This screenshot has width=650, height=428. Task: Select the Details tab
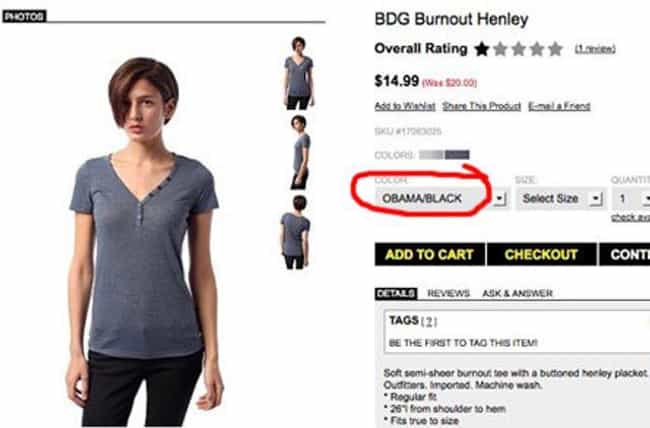396,293
